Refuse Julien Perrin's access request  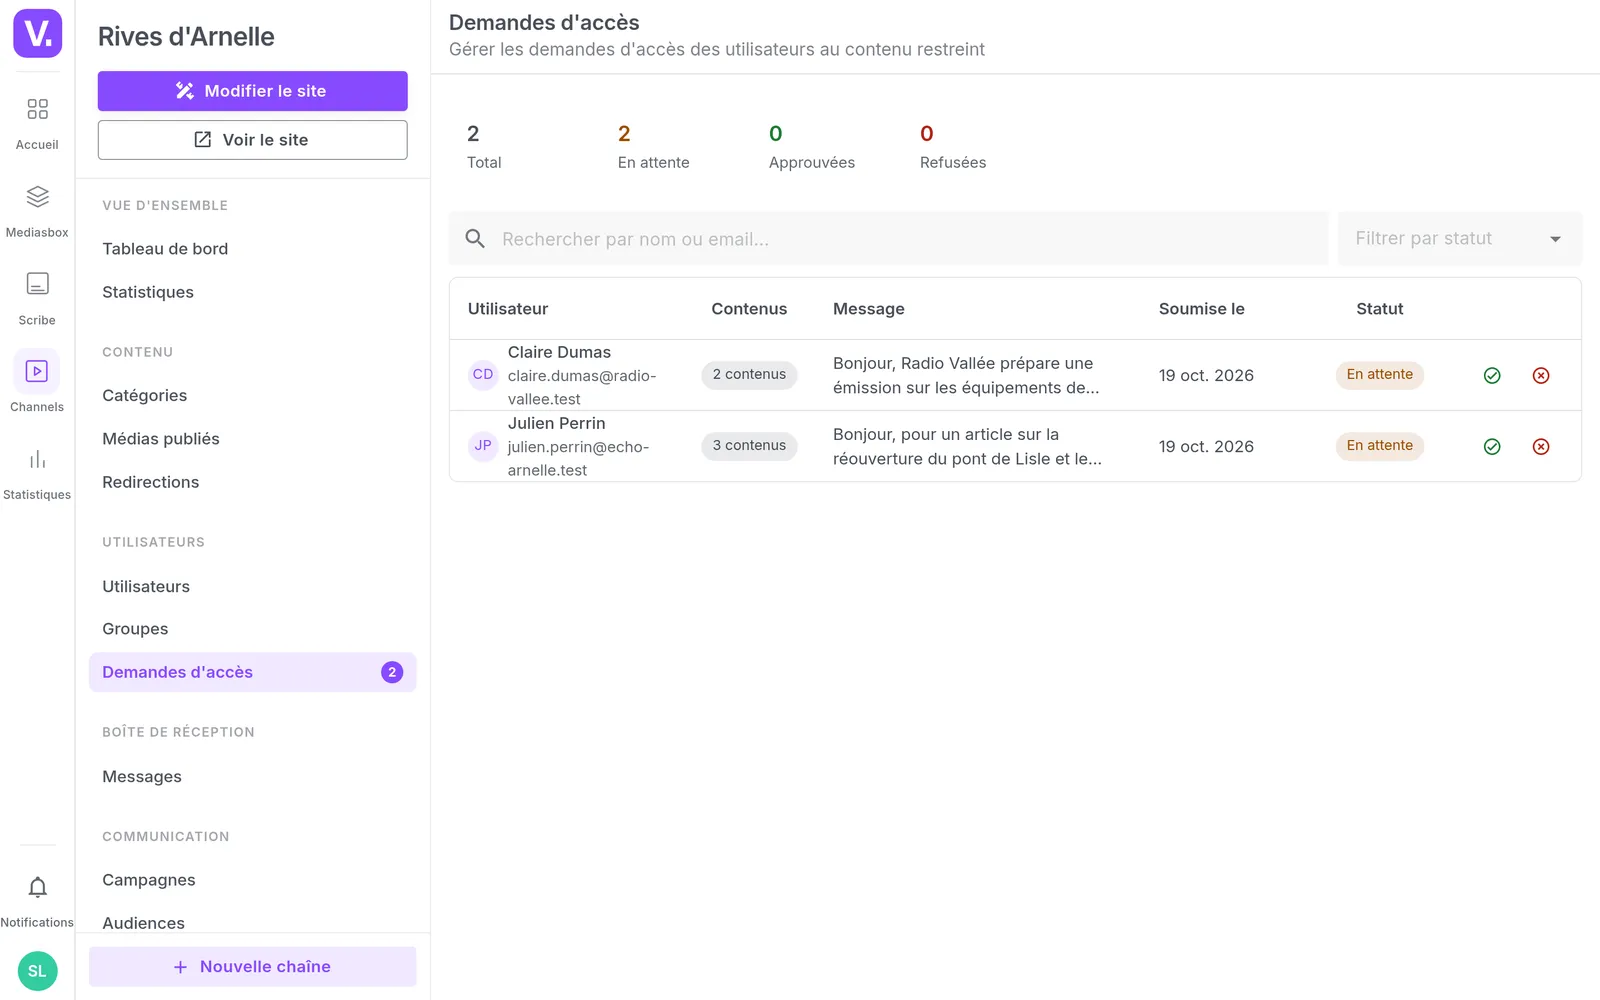pyautogui.click(x=1541, y=446)
